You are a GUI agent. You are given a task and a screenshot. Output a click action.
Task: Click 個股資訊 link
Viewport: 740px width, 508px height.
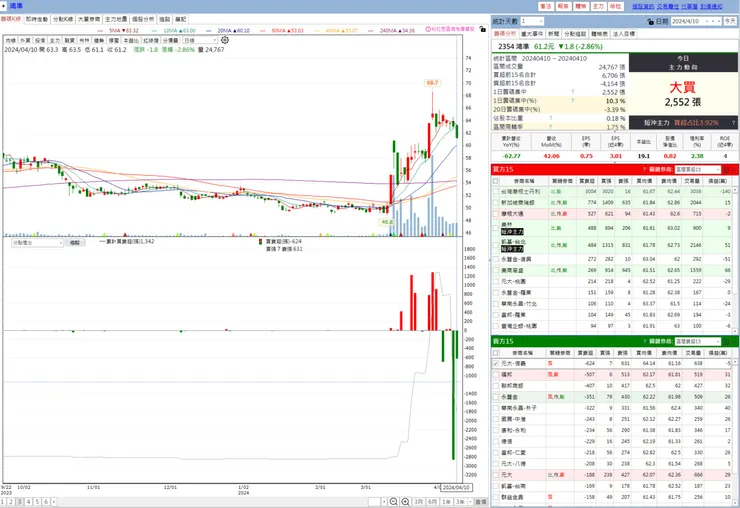pyautogui.click(x=643, y=6)
